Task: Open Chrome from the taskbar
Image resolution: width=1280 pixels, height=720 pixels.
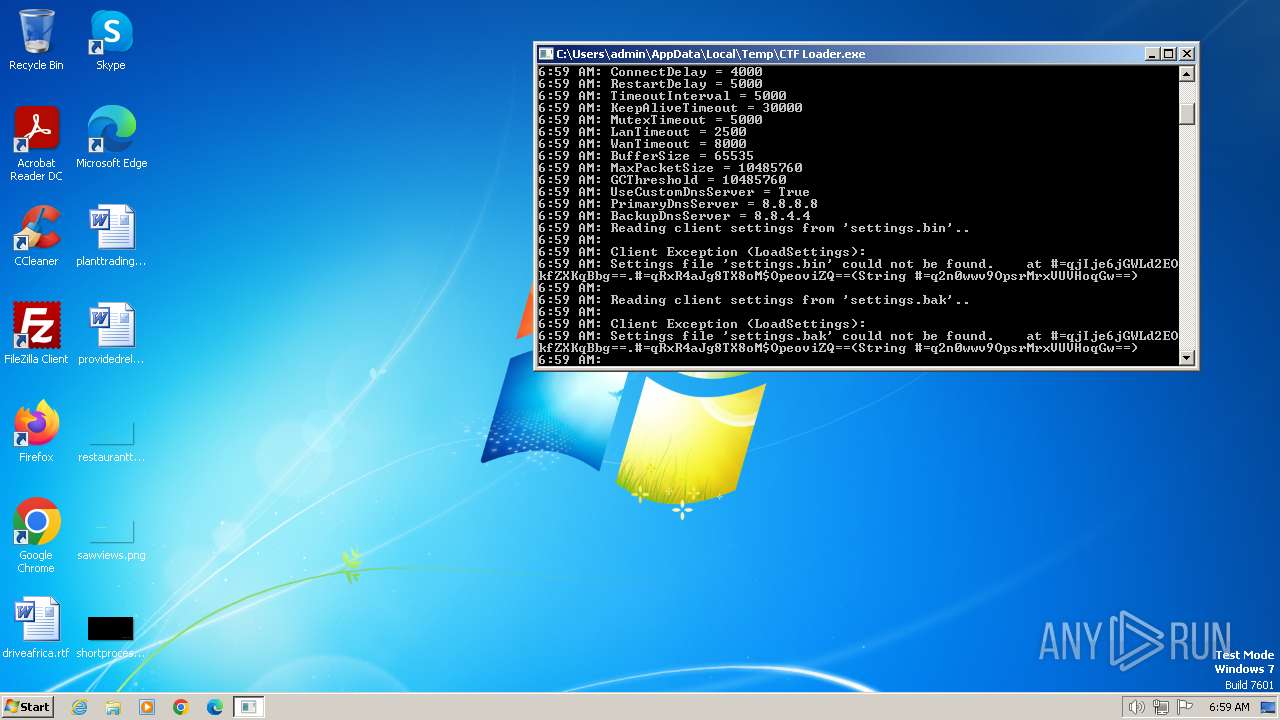Action: pyautogui.click(x=181, y=707)
